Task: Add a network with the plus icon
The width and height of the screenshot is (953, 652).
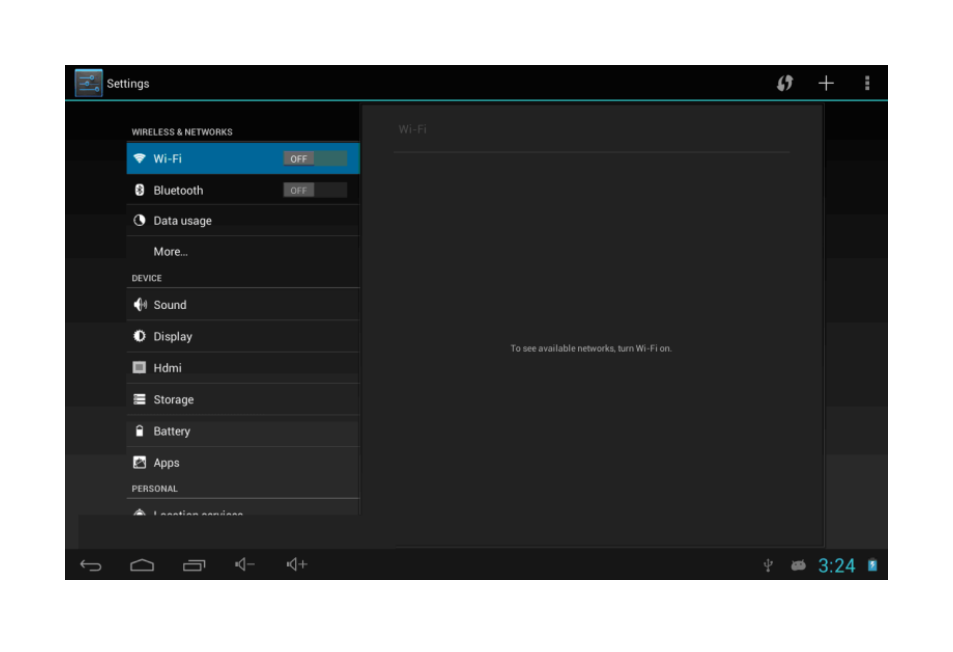Action: click(x=826, y=83)
